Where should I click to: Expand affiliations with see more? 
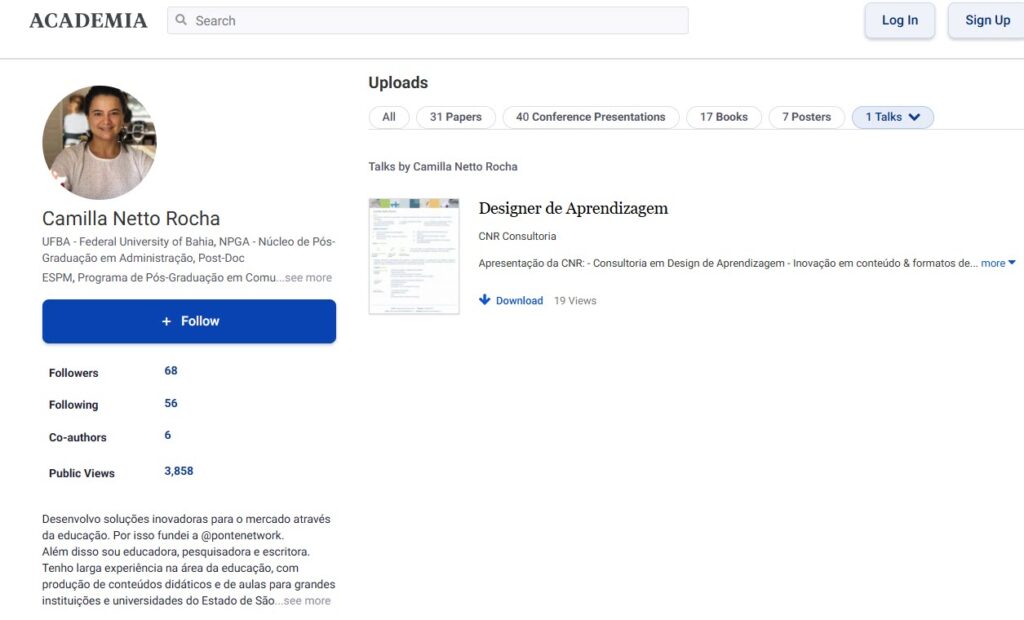[307, 278]
